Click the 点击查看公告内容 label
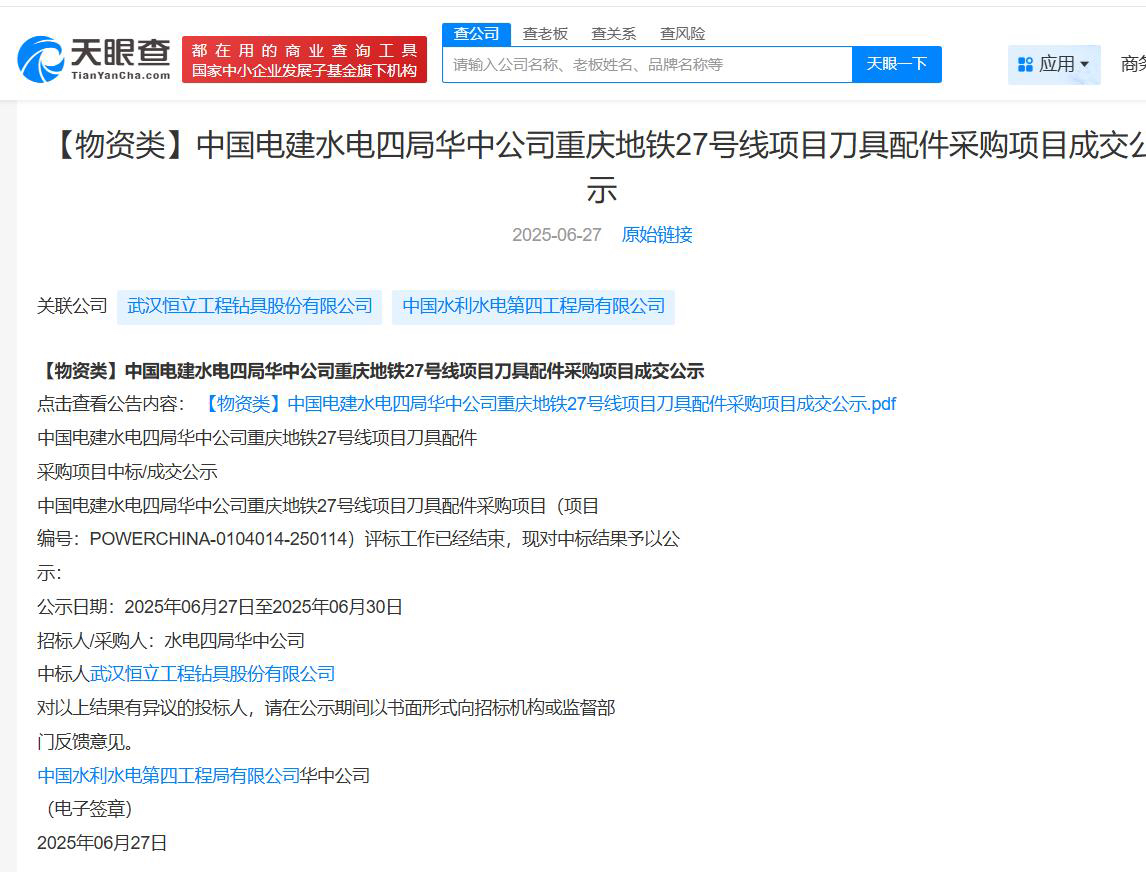This screenshot has width=1146, height=872. click(112, 404)
